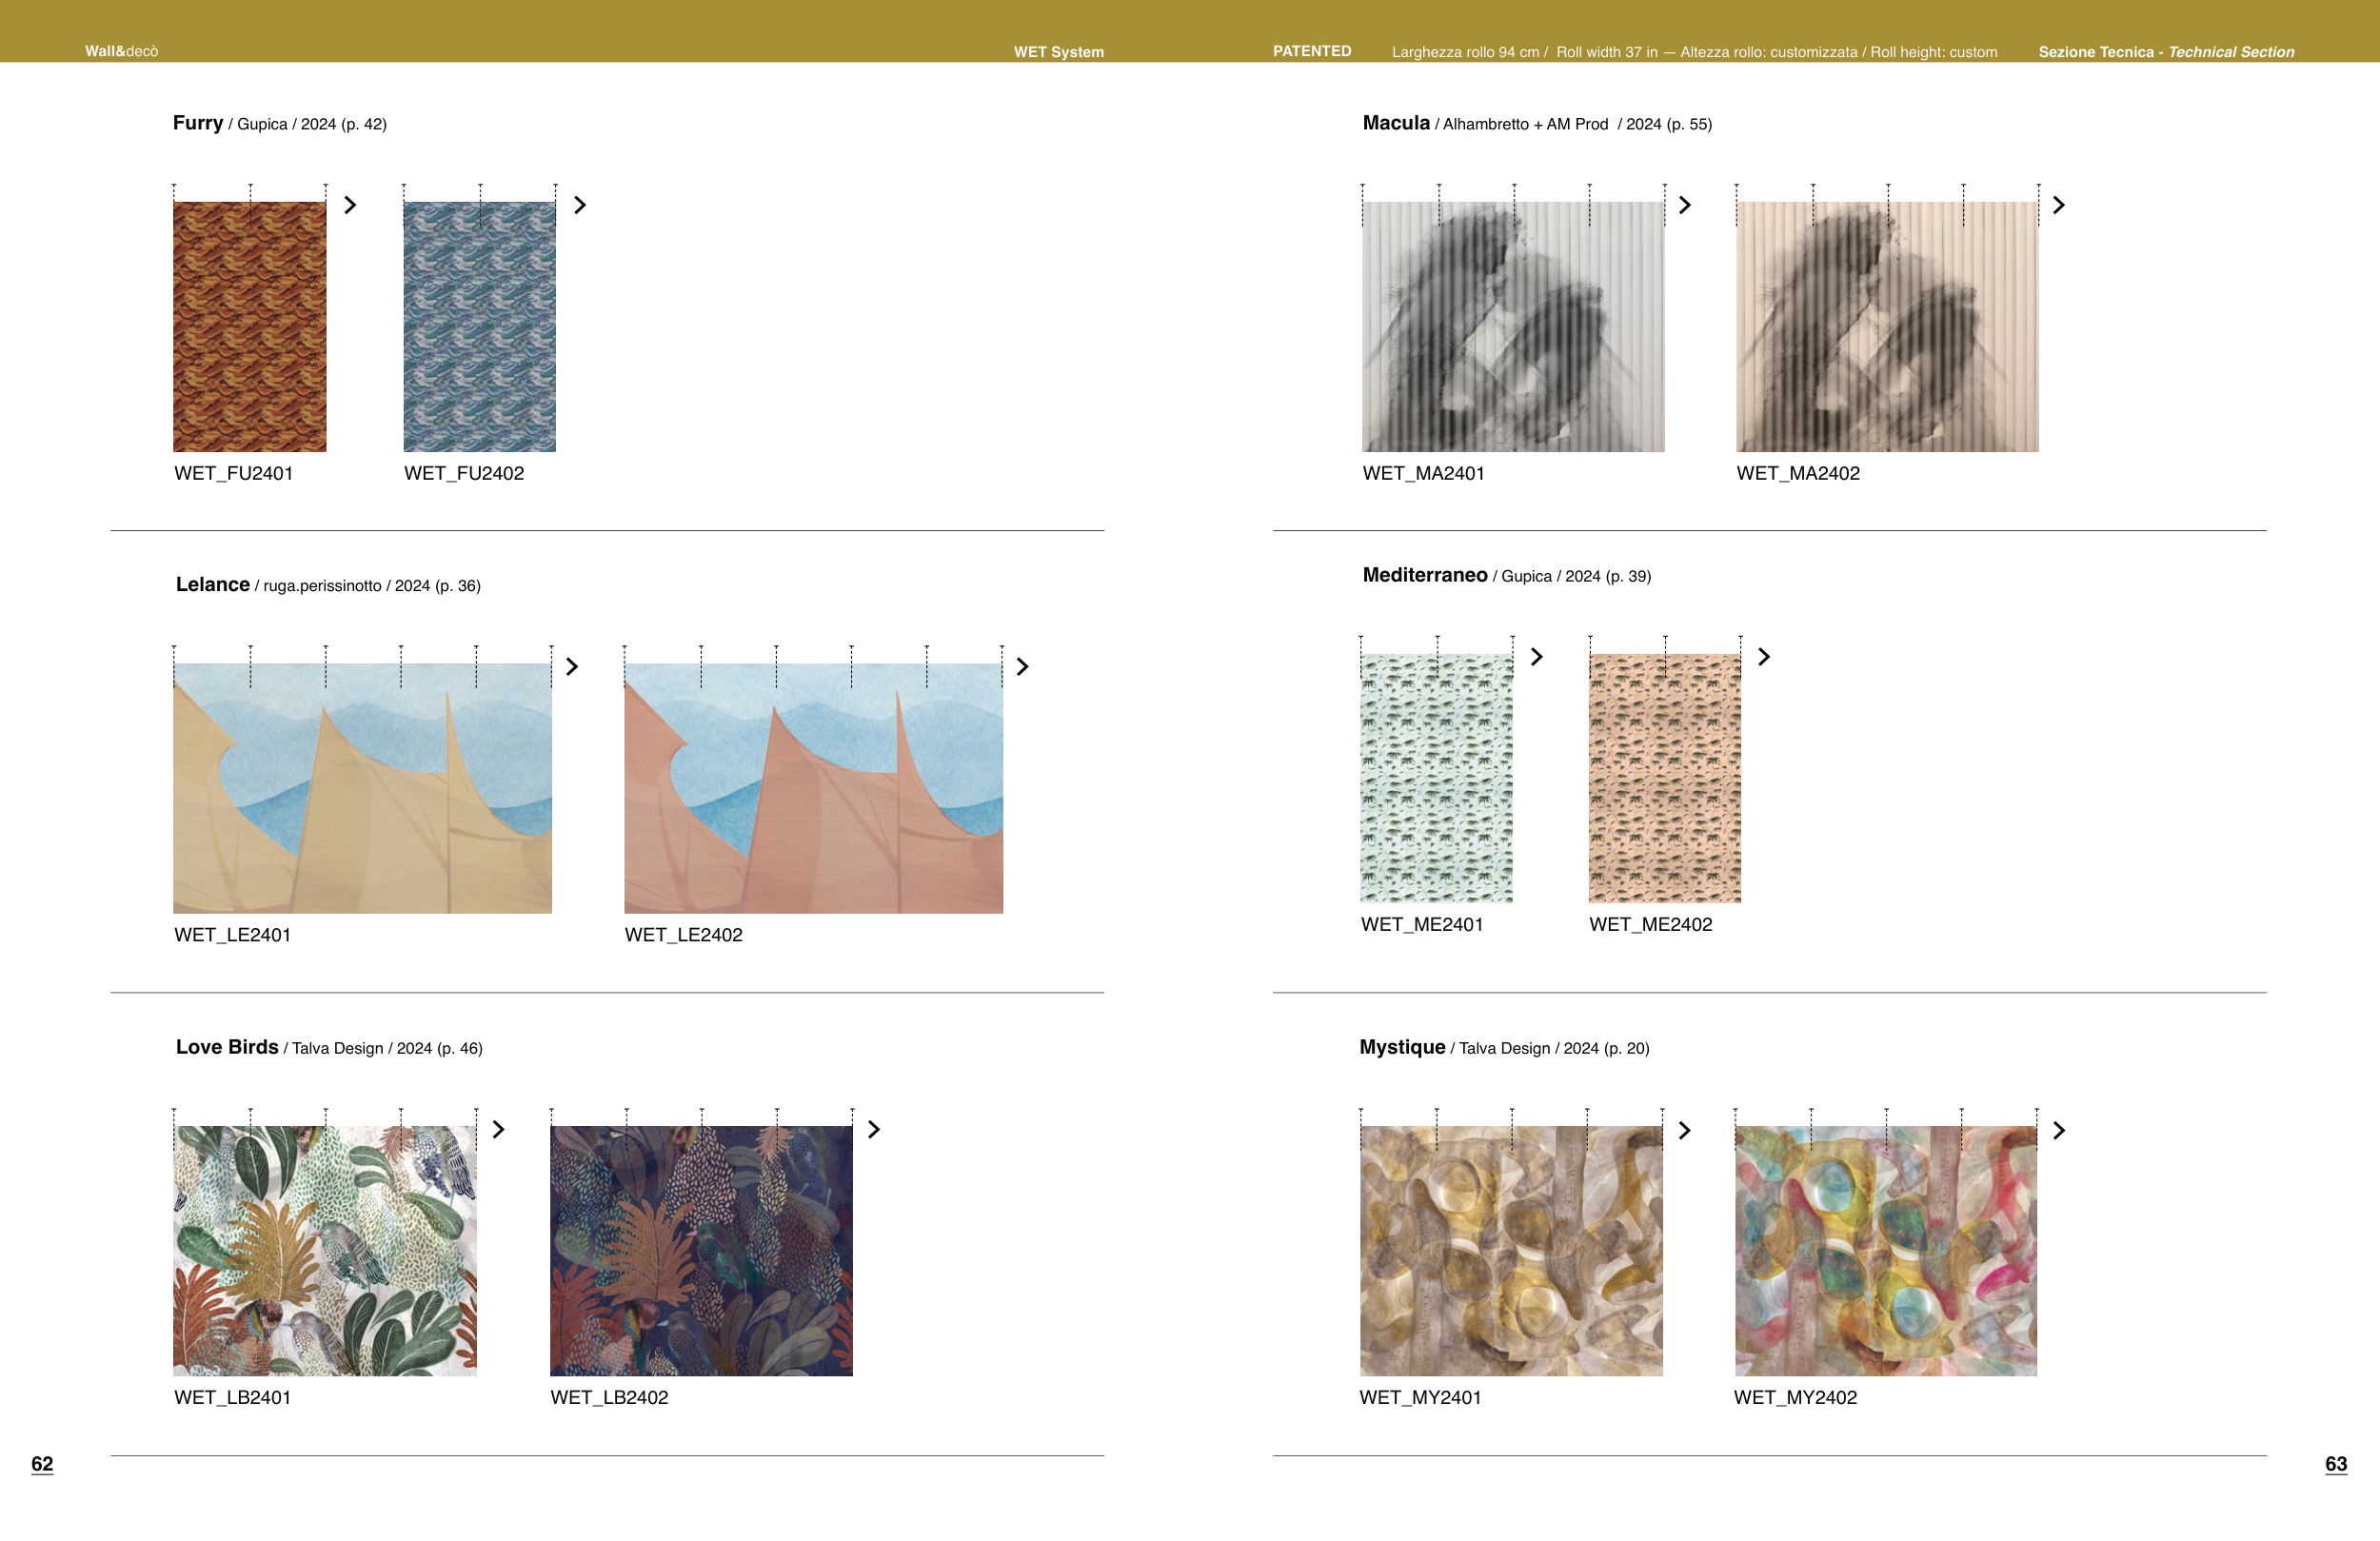Select the WET System header label
The height and width of the screenshot is (1541, 2380).
1058,52
